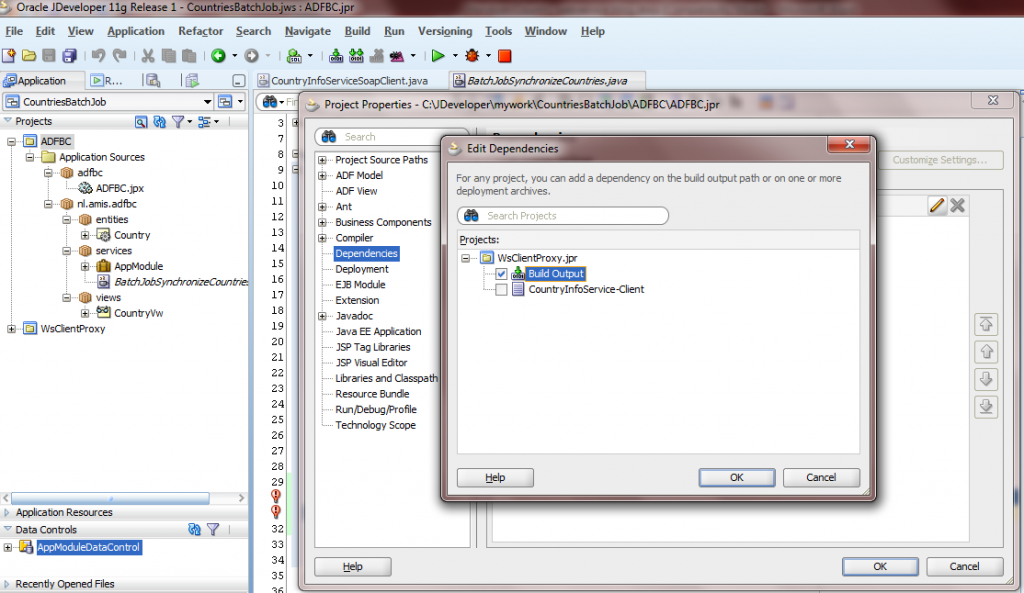Click the Projects panel refresh icon
Viewport: 1024px width, 593px height.
coord(159,121)
